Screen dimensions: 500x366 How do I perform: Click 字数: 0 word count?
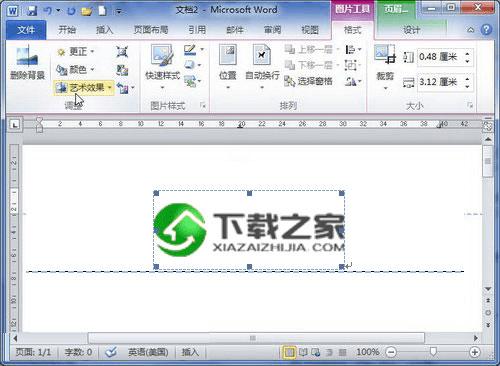click(x=78, y=352)
